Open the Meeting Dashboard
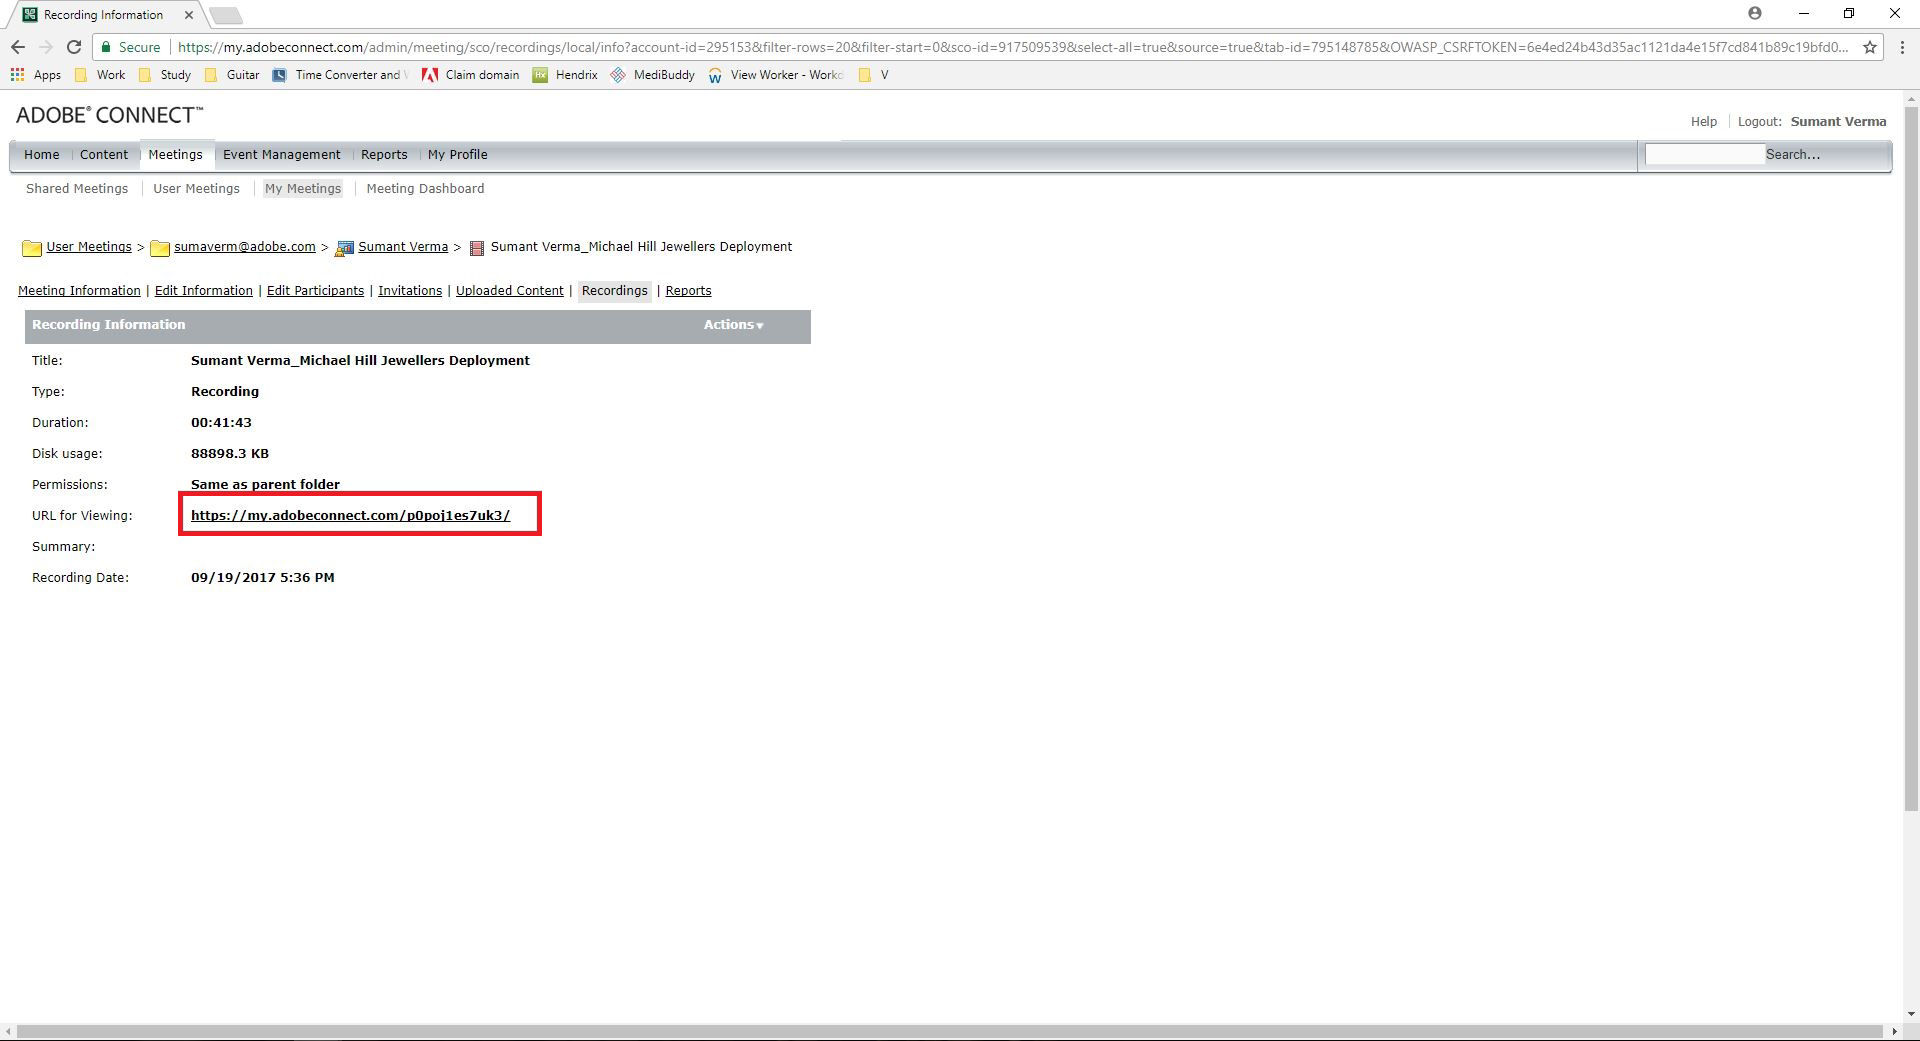Image resolution: width=1920 pixels, height=1041 pixels. [x=425, y=189]
